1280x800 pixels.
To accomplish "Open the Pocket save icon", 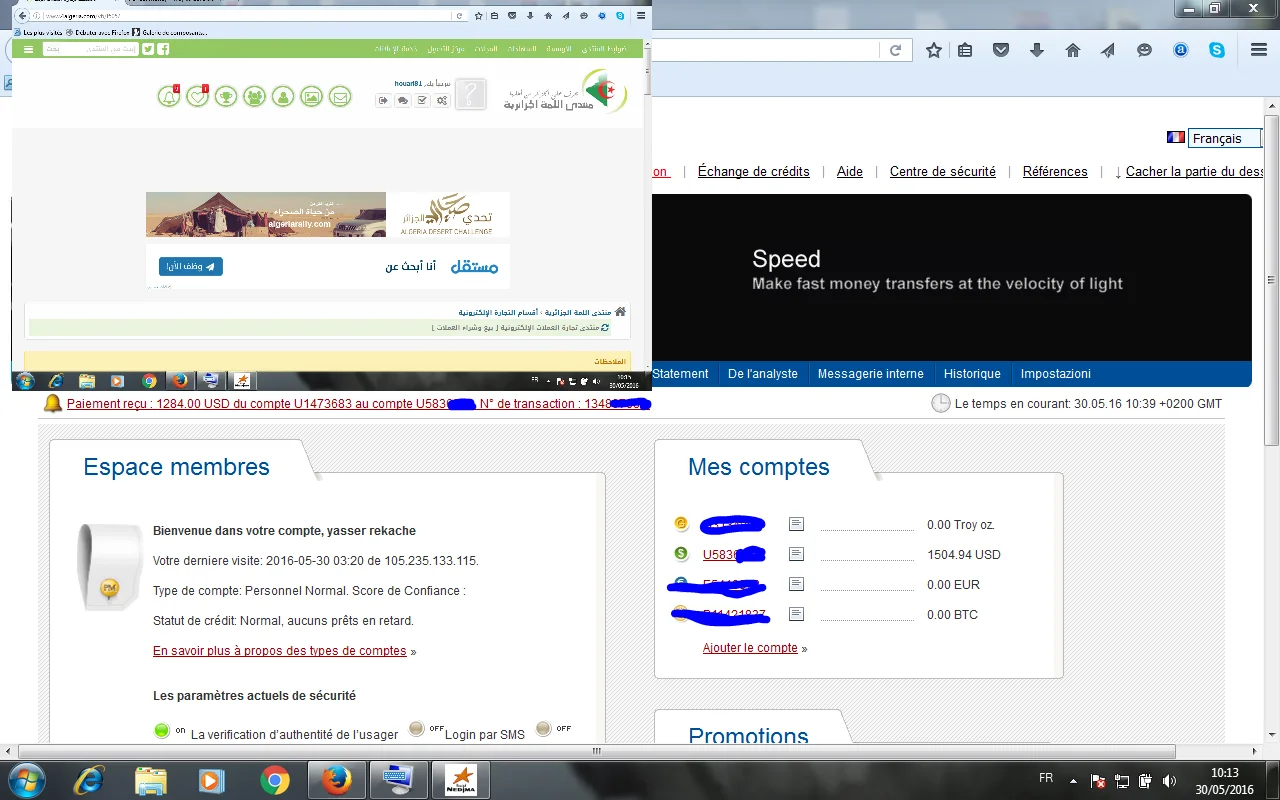I will click(x=1000, y=50).
